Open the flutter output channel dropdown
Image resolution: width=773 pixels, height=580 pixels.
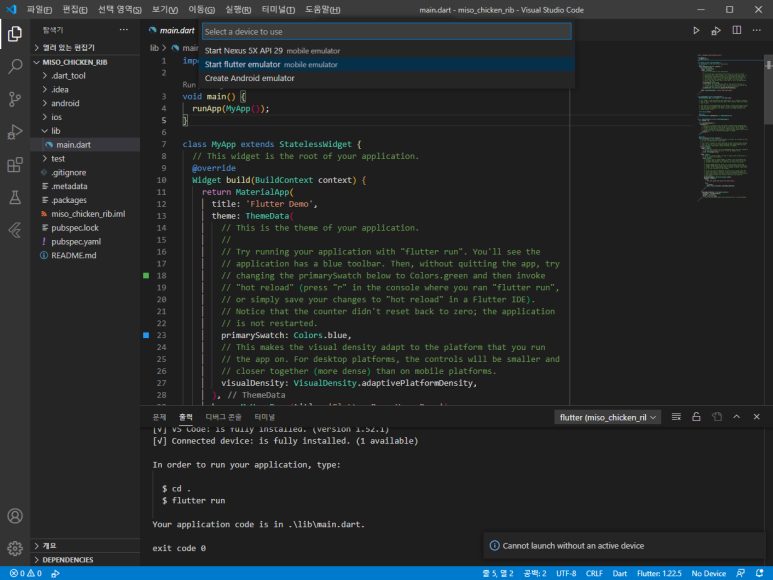[x=607, y=417]
